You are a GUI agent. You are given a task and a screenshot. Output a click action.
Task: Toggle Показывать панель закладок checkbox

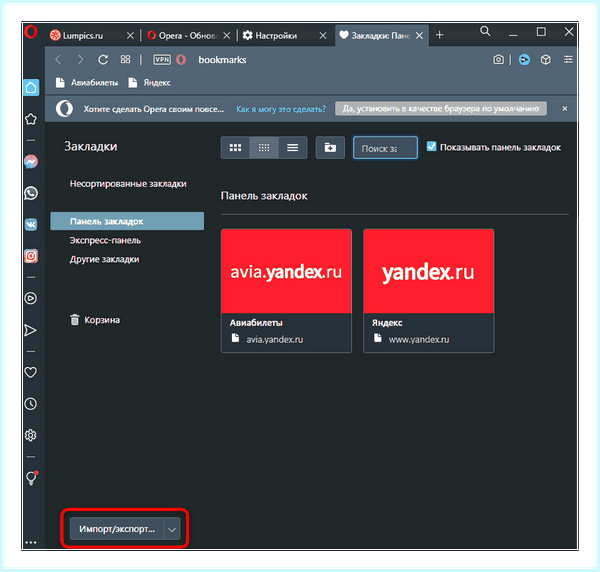432,147
